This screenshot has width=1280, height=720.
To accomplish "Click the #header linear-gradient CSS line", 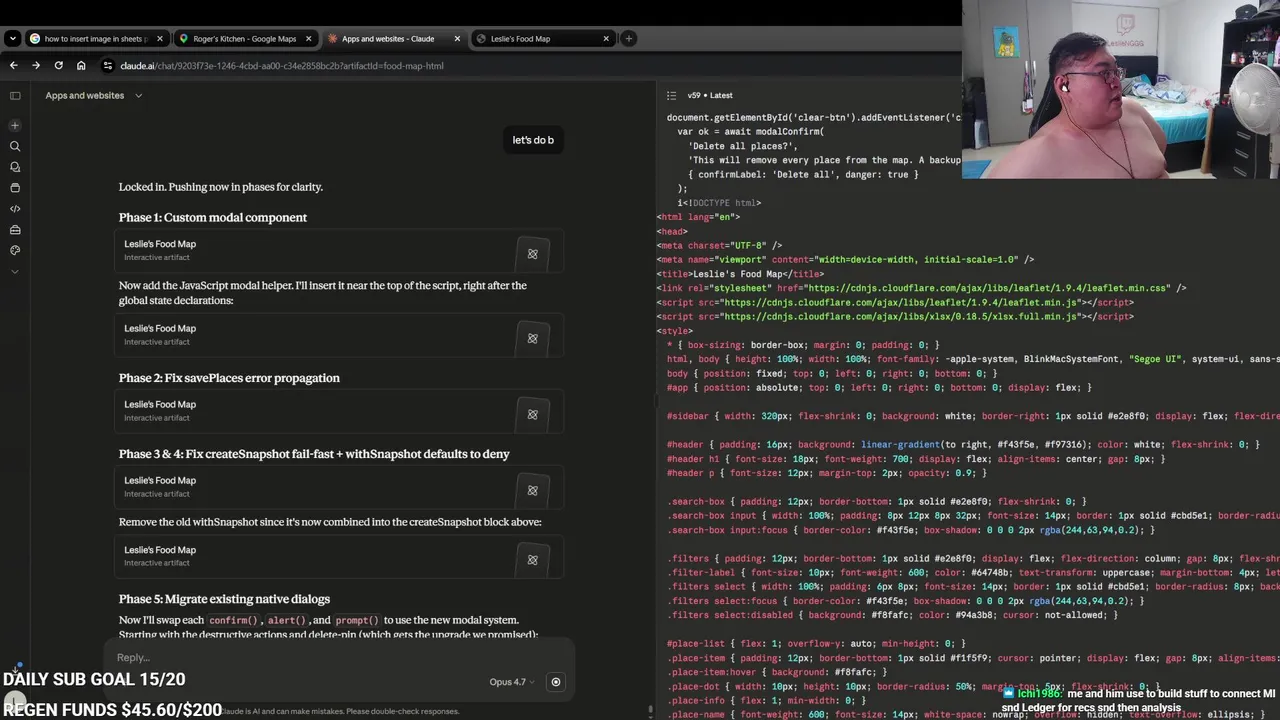I will coord(963,445).
